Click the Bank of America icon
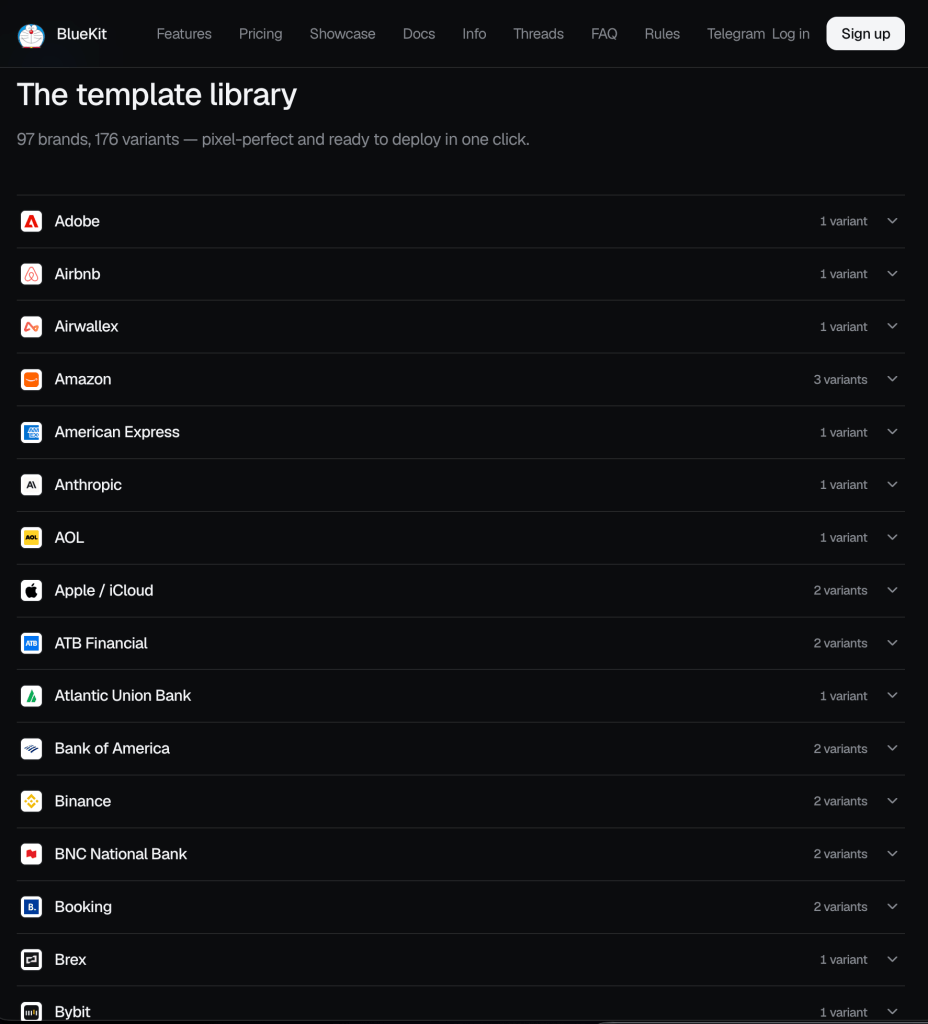The width and height of the screenshot is (928, 1024). [31, 748]
